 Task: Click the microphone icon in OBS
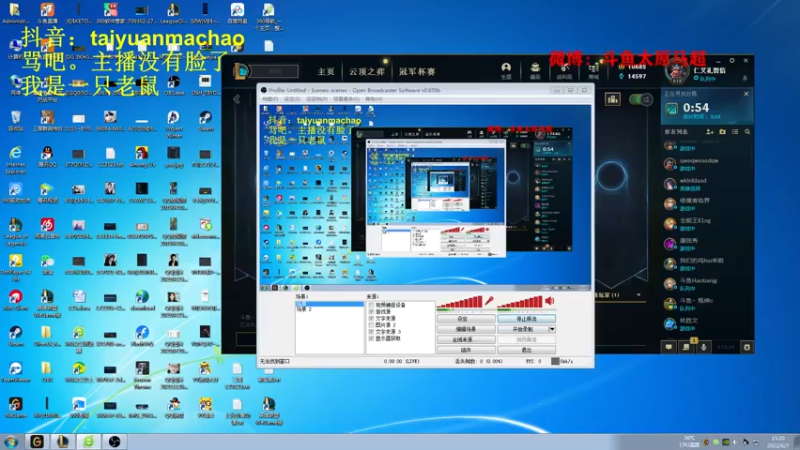(489, 301)
